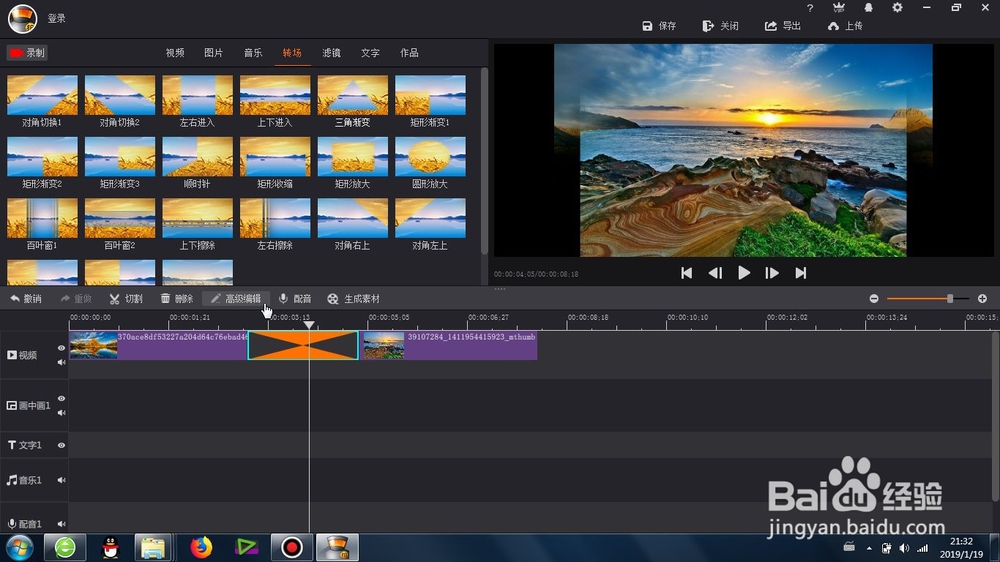The image size is (1000, 562).
Task: Select the 左右进入 transition thumbnail
Action: 198,95
